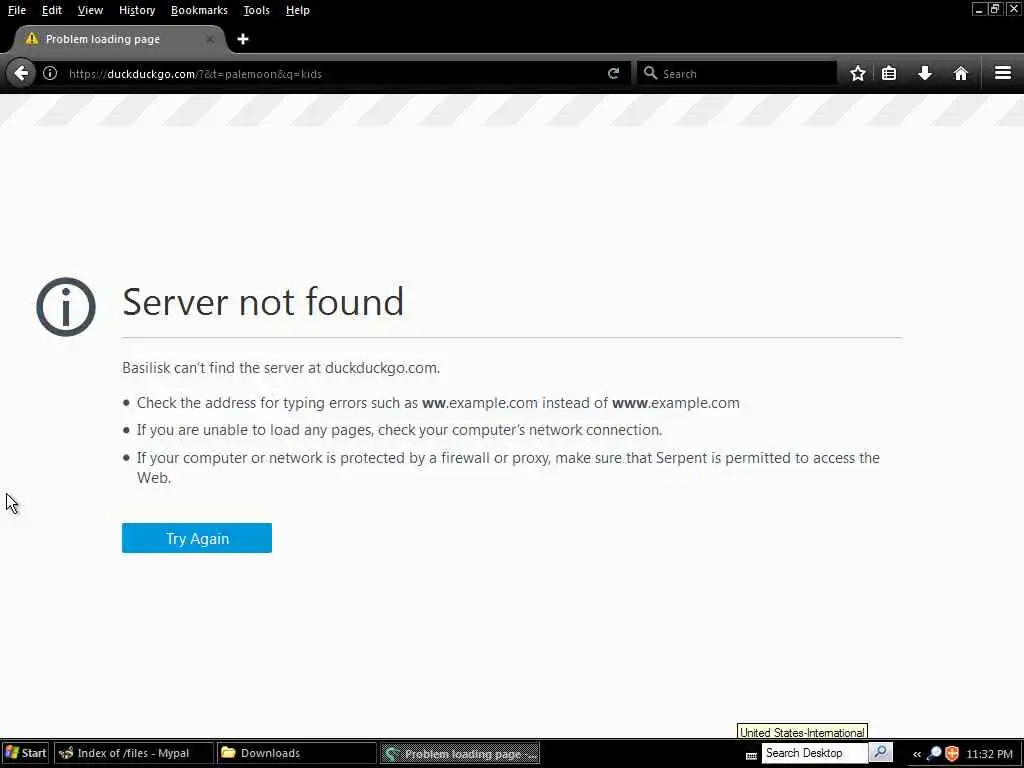Open the Tools menu
The width and height of the screenshot is (1024, 768).
pos(256,10)
